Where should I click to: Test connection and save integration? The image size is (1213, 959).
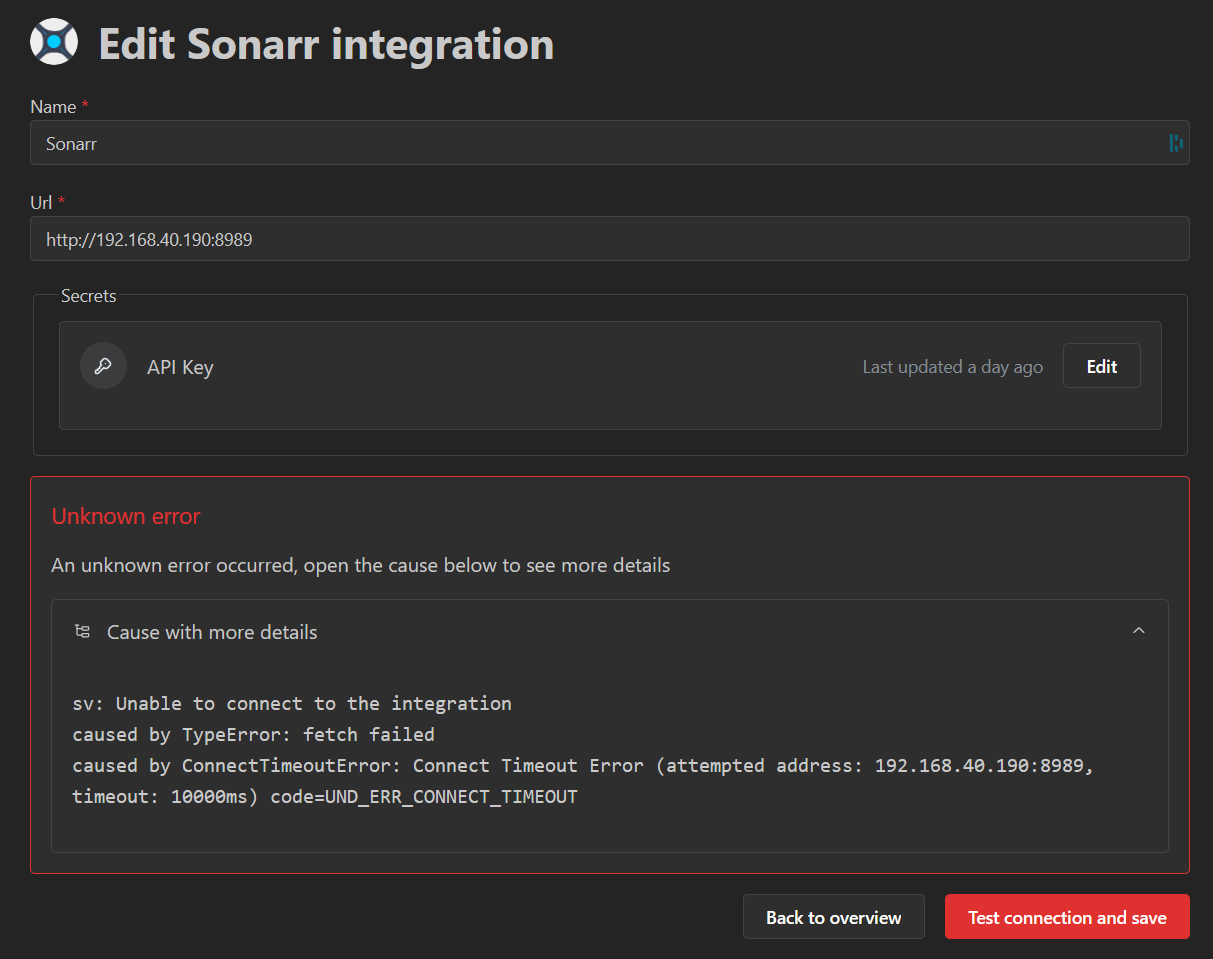pos(1067,917)
